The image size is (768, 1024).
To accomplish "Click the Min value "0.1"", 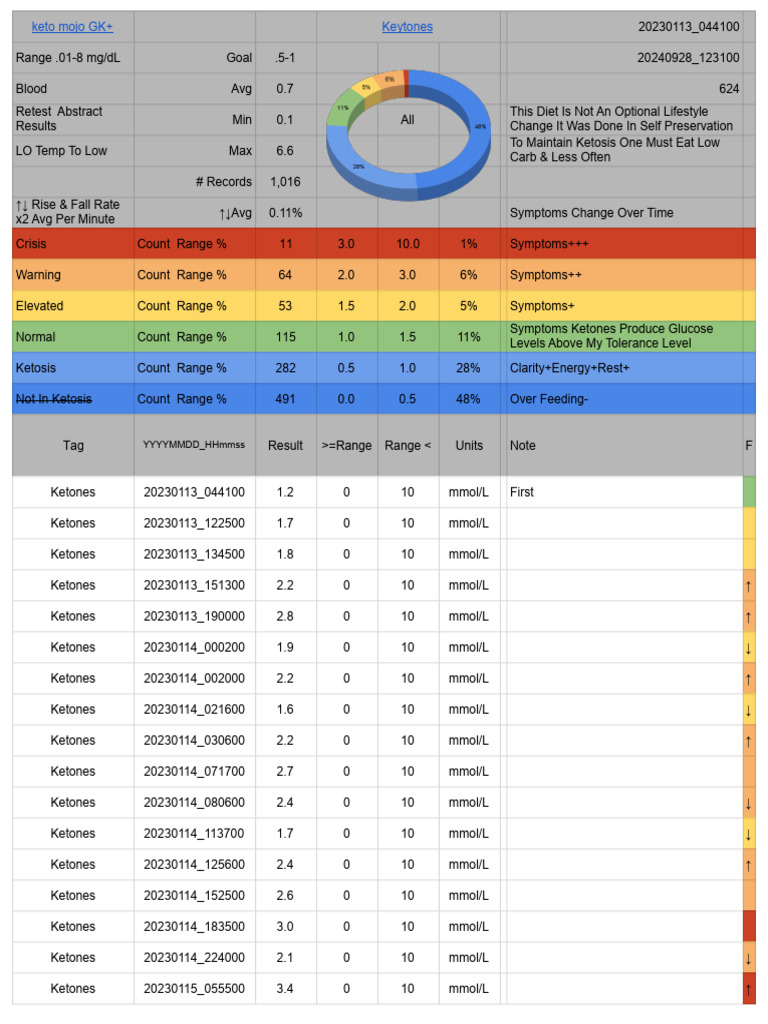I will click(x=285, y=120).
